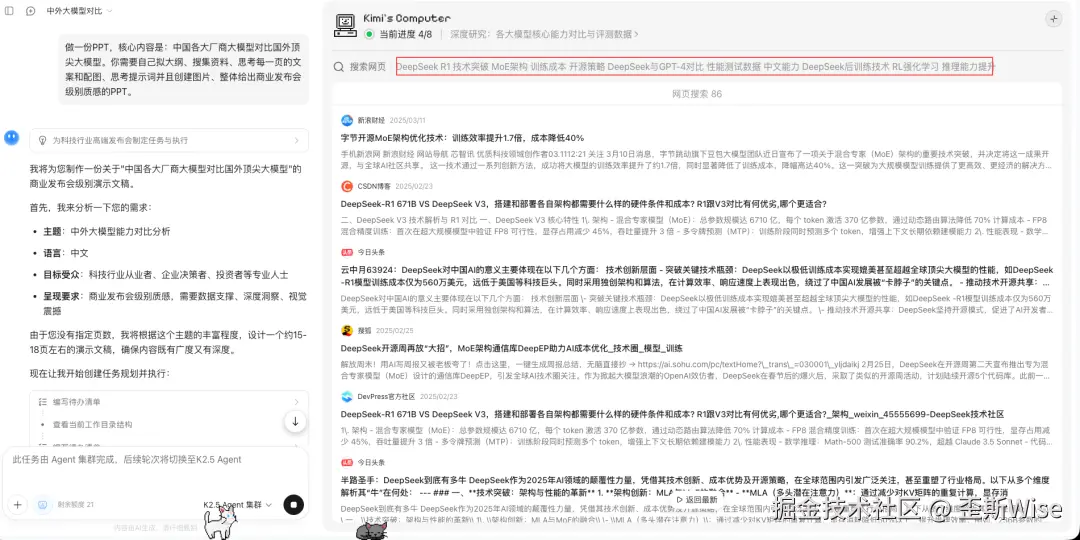This screenshot has height=540, width=1080.
Task: Open DeepSeek开源周再放"大招" DeepEP result
Action: click(511, 349)
